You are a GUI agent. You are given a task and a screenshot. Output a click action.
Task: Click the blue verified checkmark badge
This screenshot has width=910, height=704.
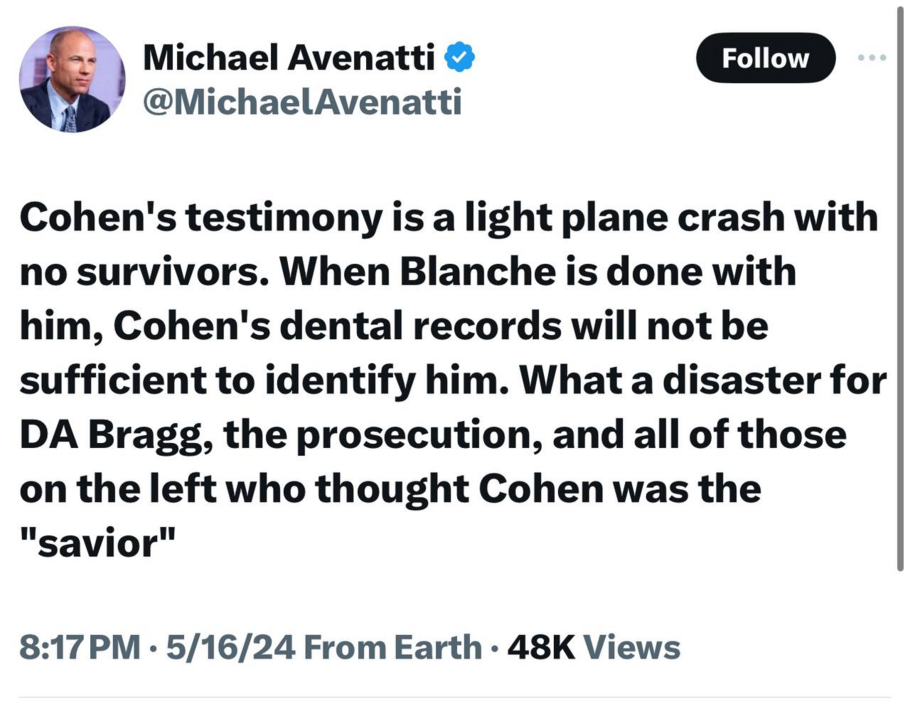pyautogui.click(x=459, y=59)
